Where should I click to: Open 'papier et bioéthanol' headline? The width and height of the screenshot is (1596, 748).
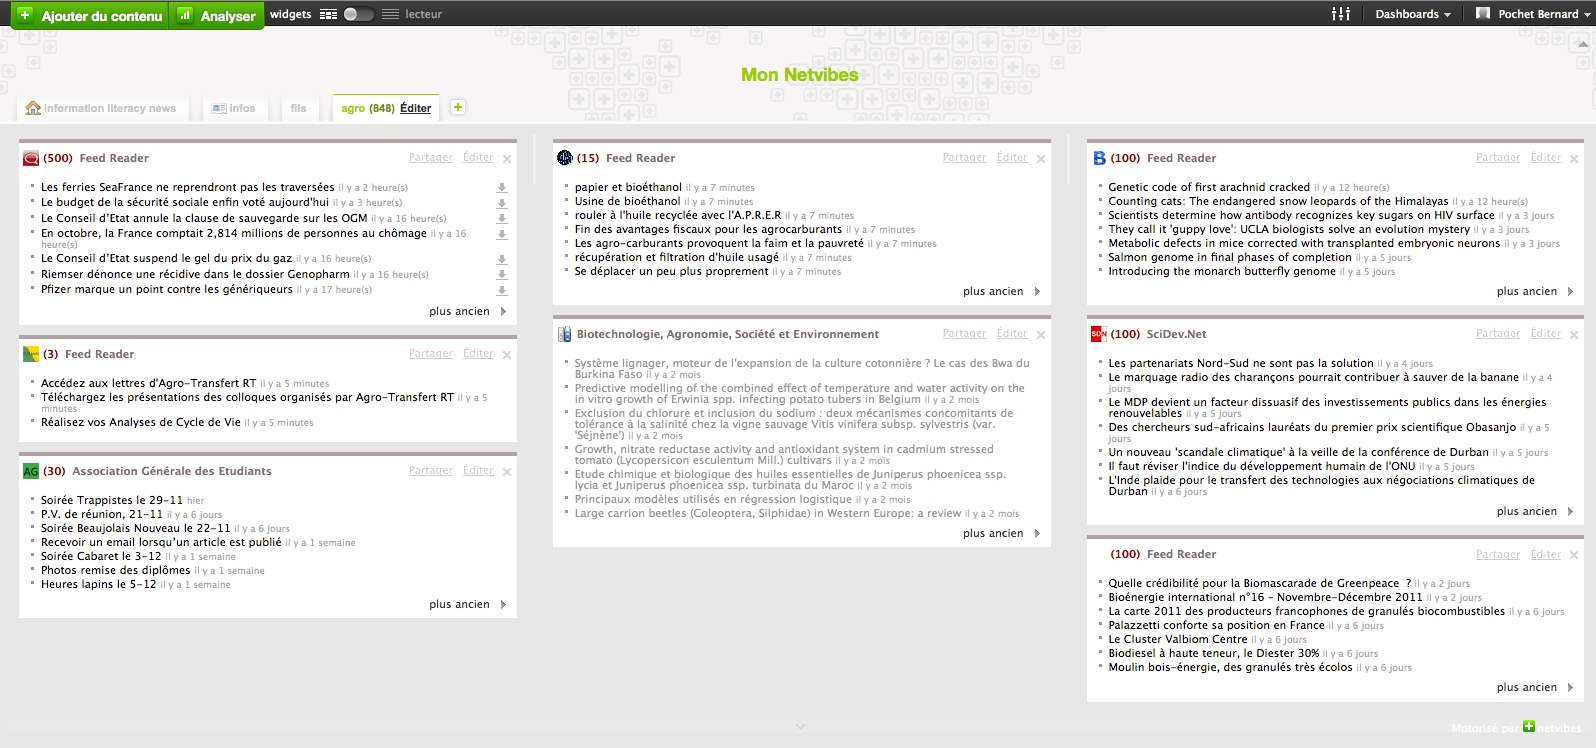click(x=628, y=187)
